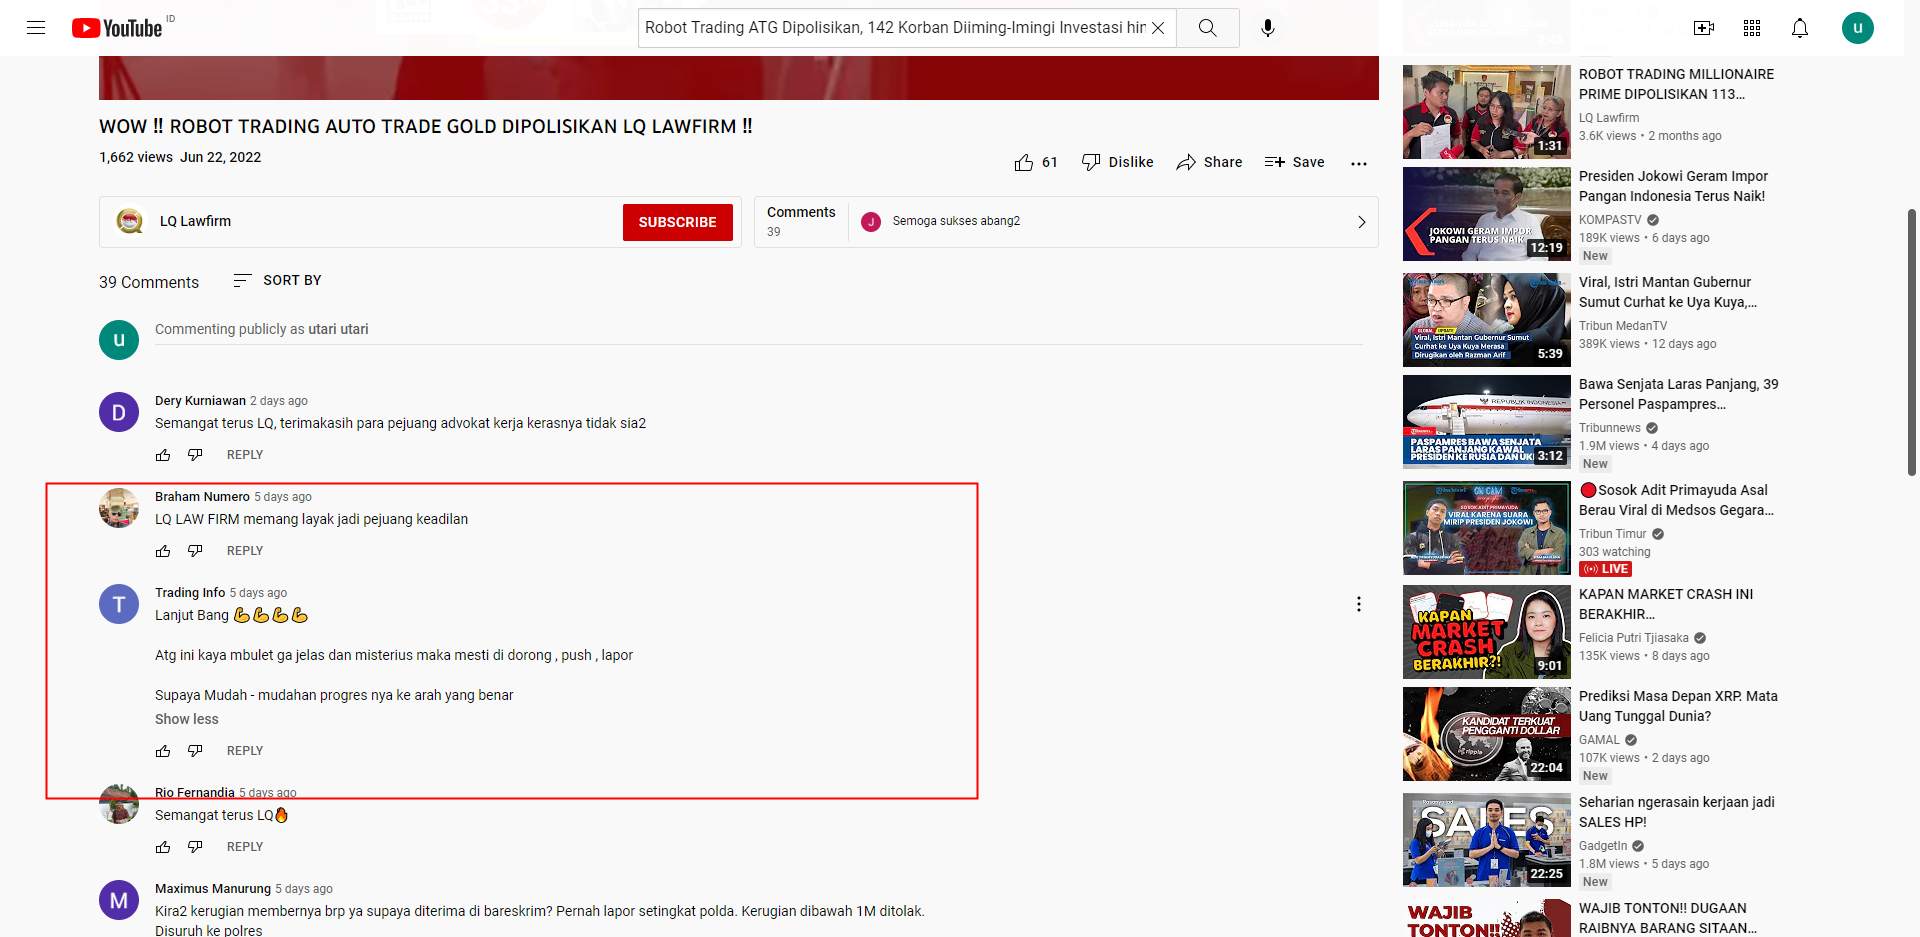Reply to Dery Kurniawan's comment

(245, 455)
